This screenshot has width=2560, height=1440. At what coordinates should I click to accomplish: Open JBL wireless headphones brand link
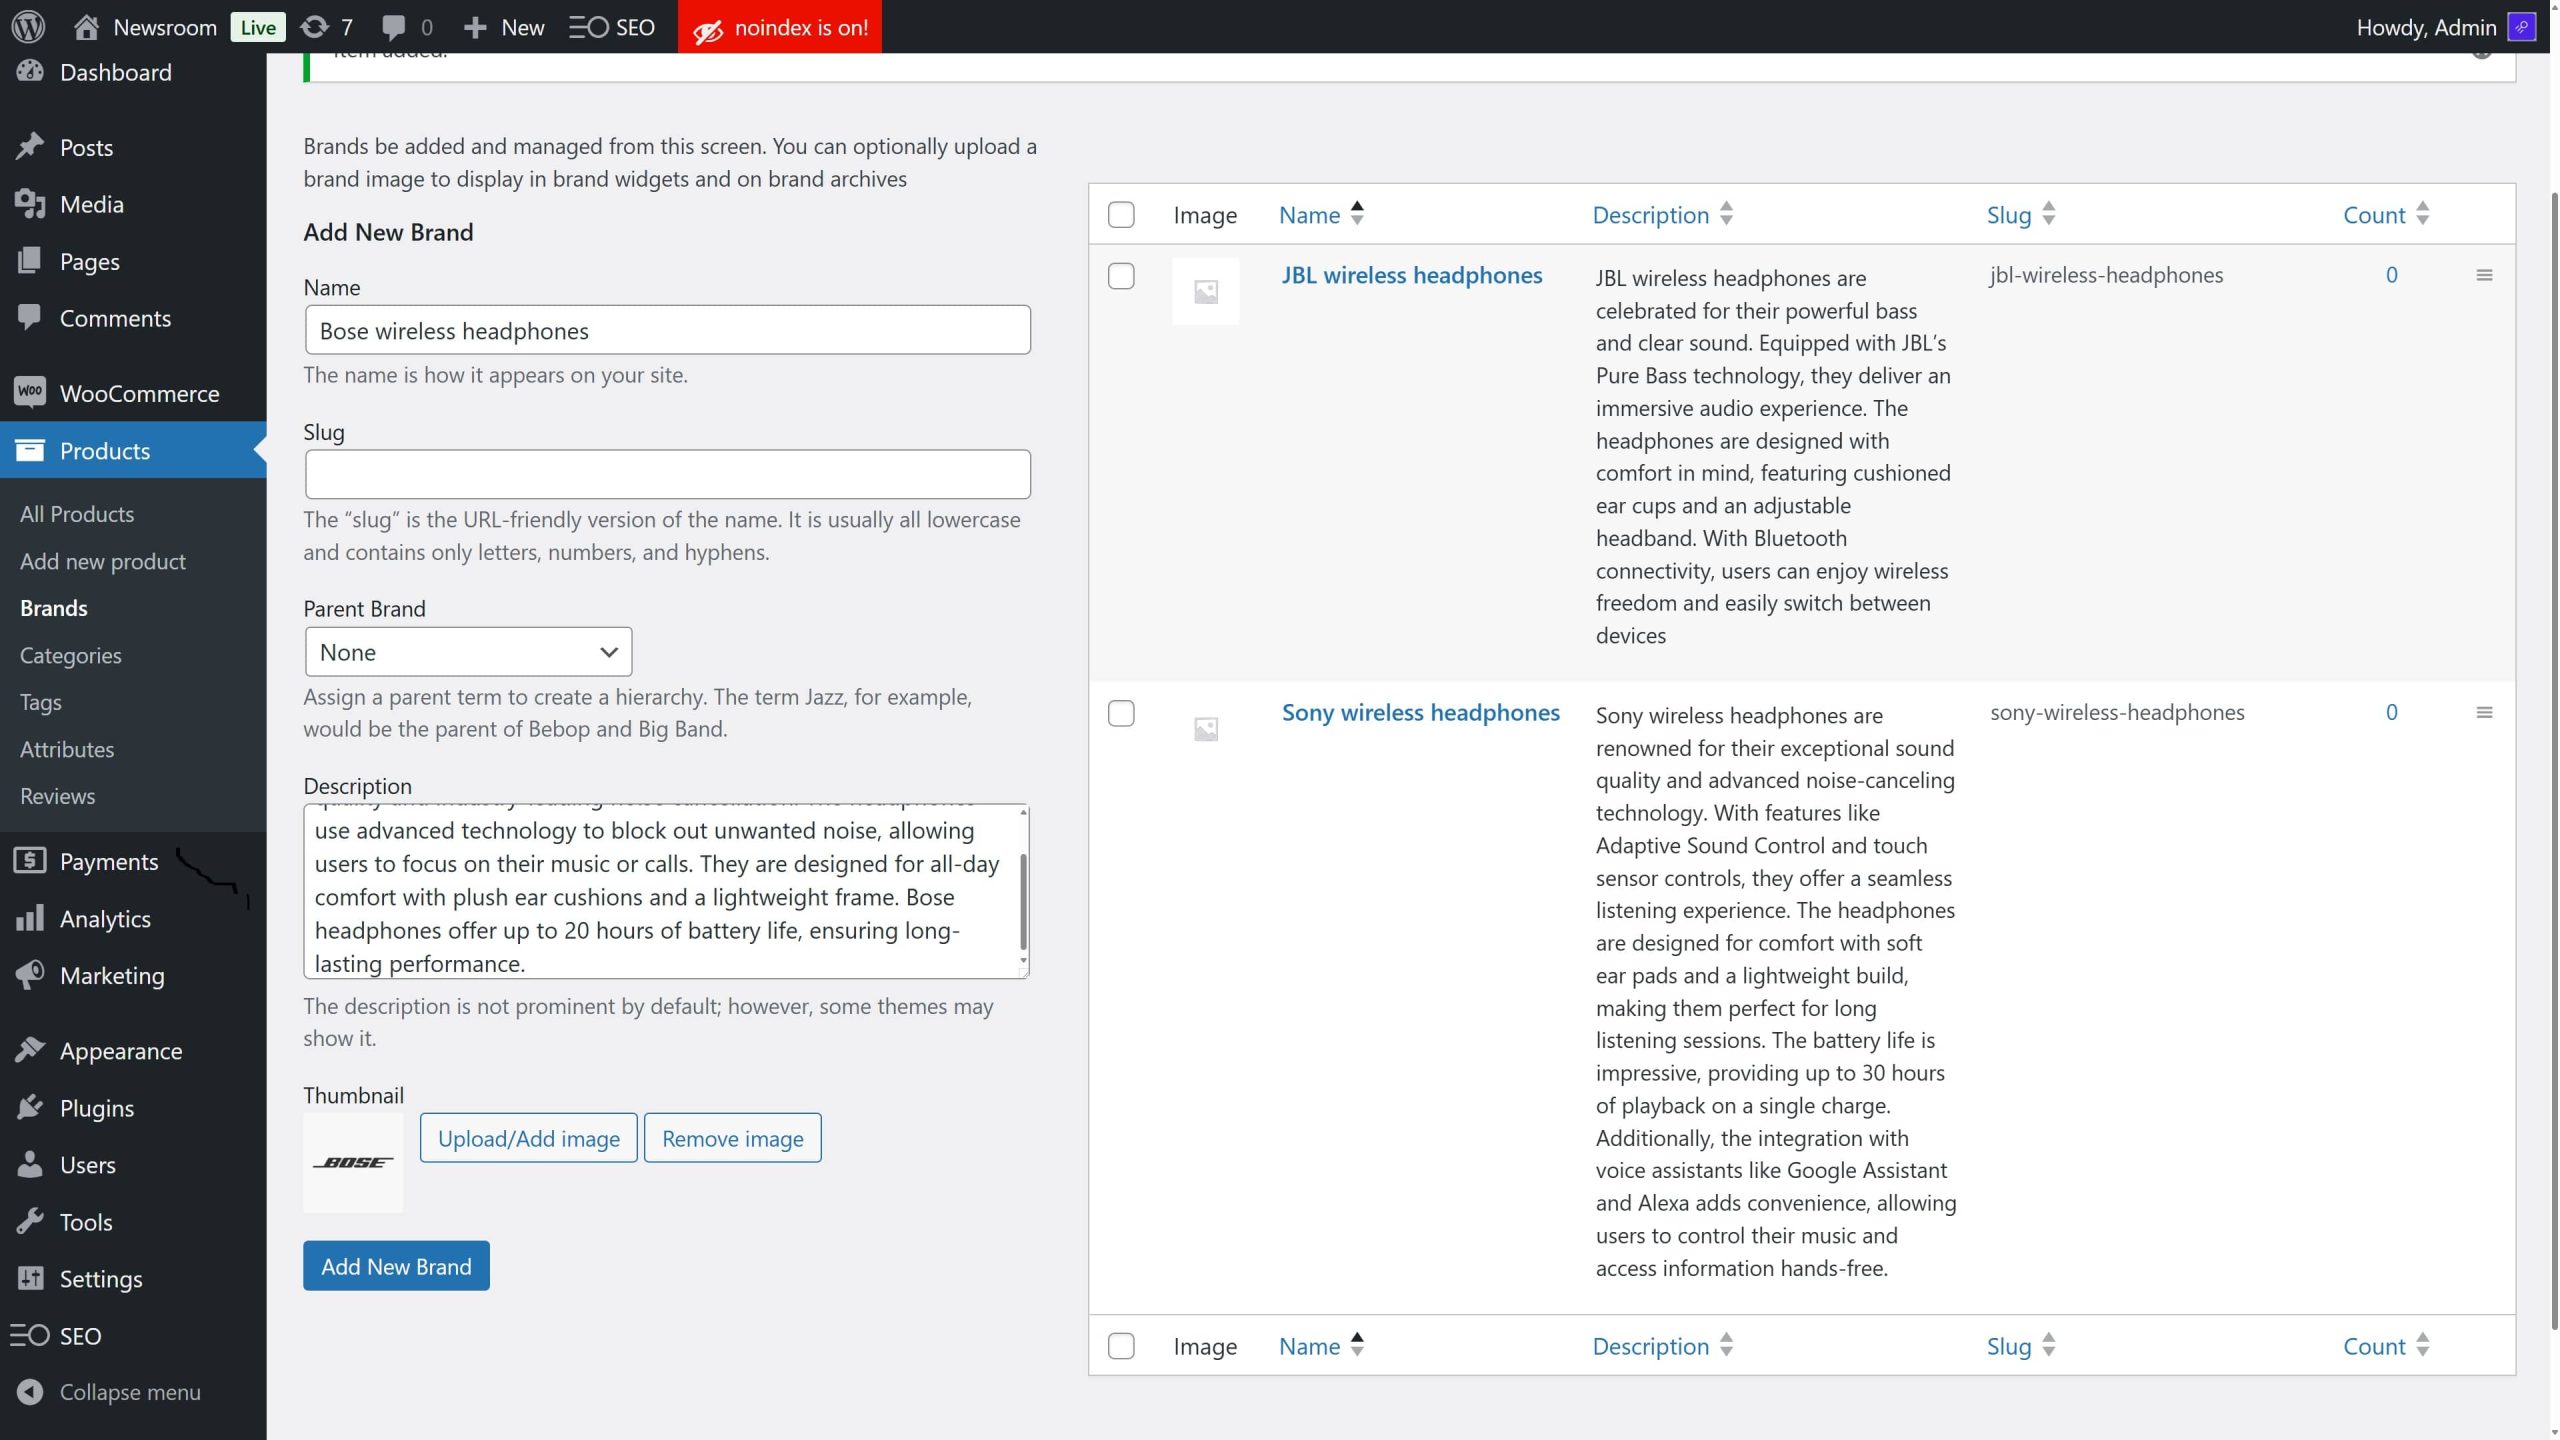[1412, 275]
